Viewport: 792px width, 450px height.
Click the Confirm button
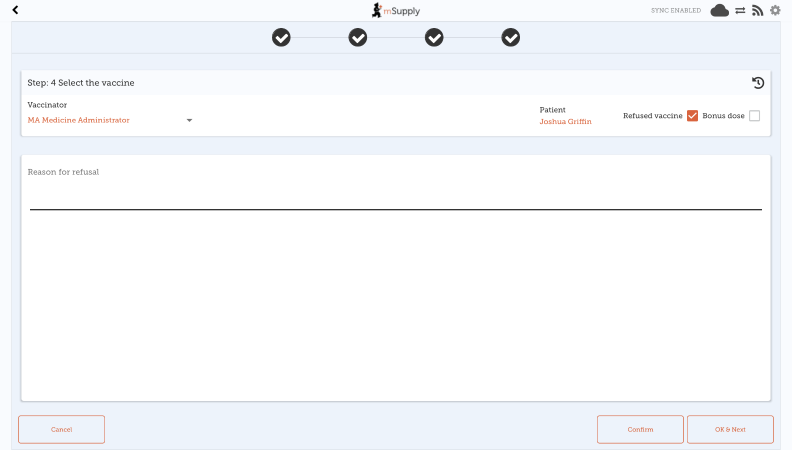coord(640,429)
